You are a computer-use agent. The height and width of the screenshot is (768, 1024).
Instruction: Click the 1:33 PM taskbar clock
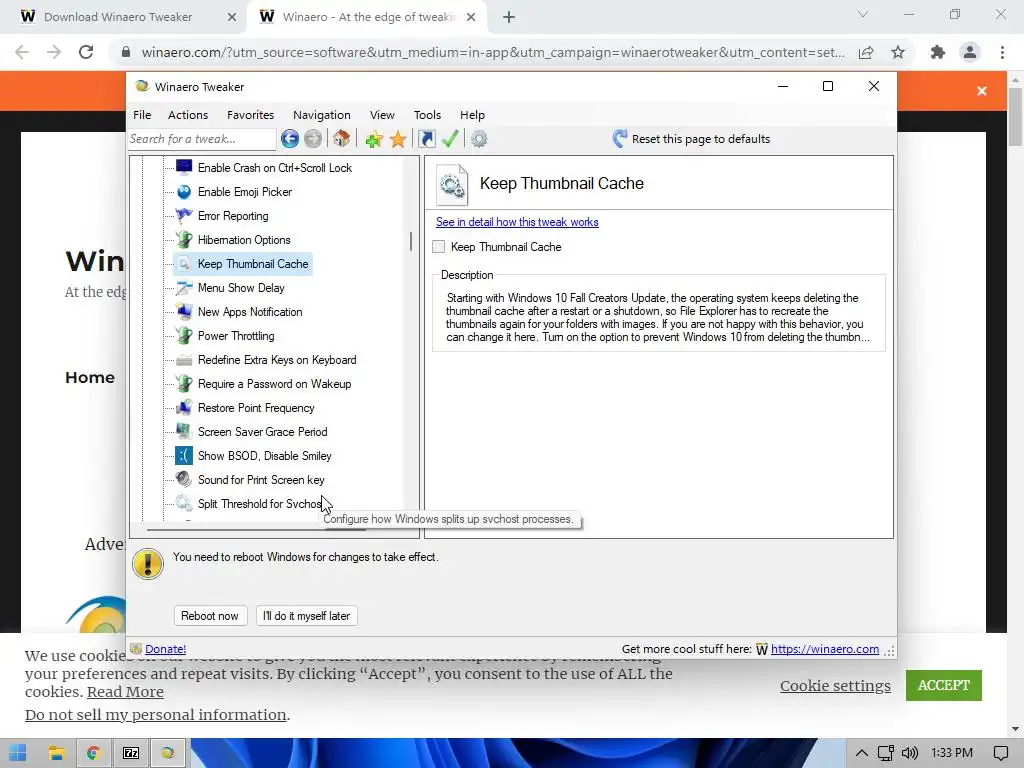(x=952, y=753)
